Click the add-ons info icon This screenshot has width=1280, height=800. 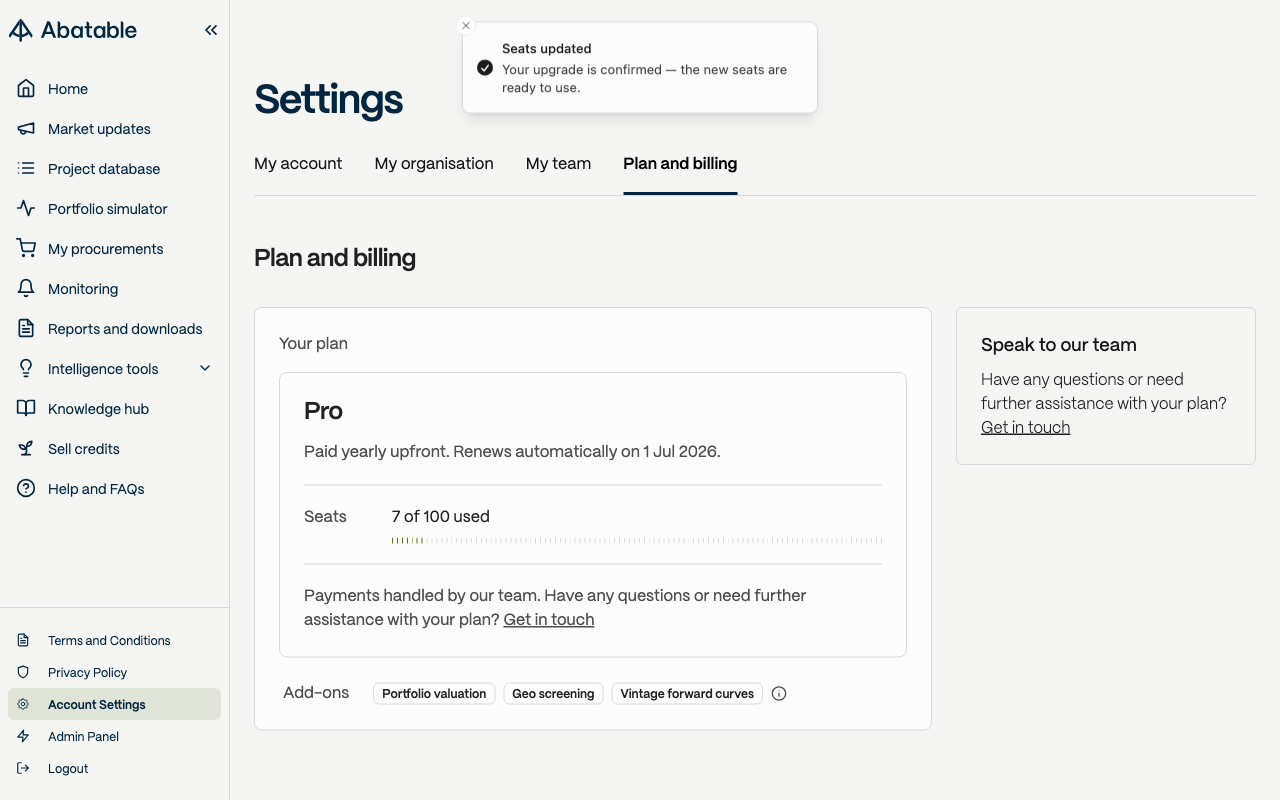pyautogui.click(x=779, y=694)
